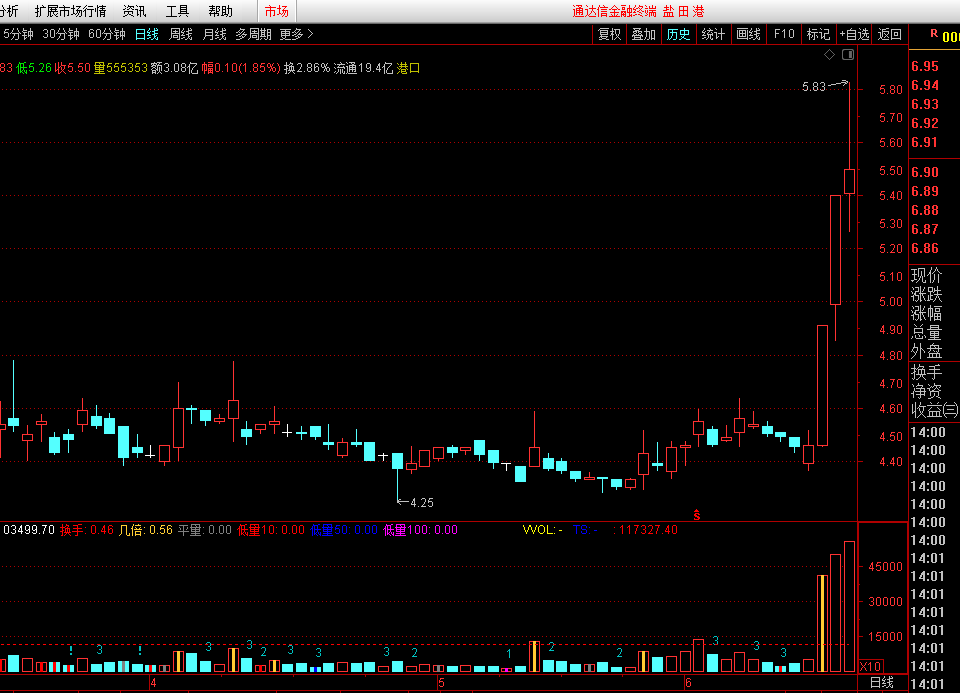Click the 港口 sector label
Viewport: 960px width, 693px height.
408,68
